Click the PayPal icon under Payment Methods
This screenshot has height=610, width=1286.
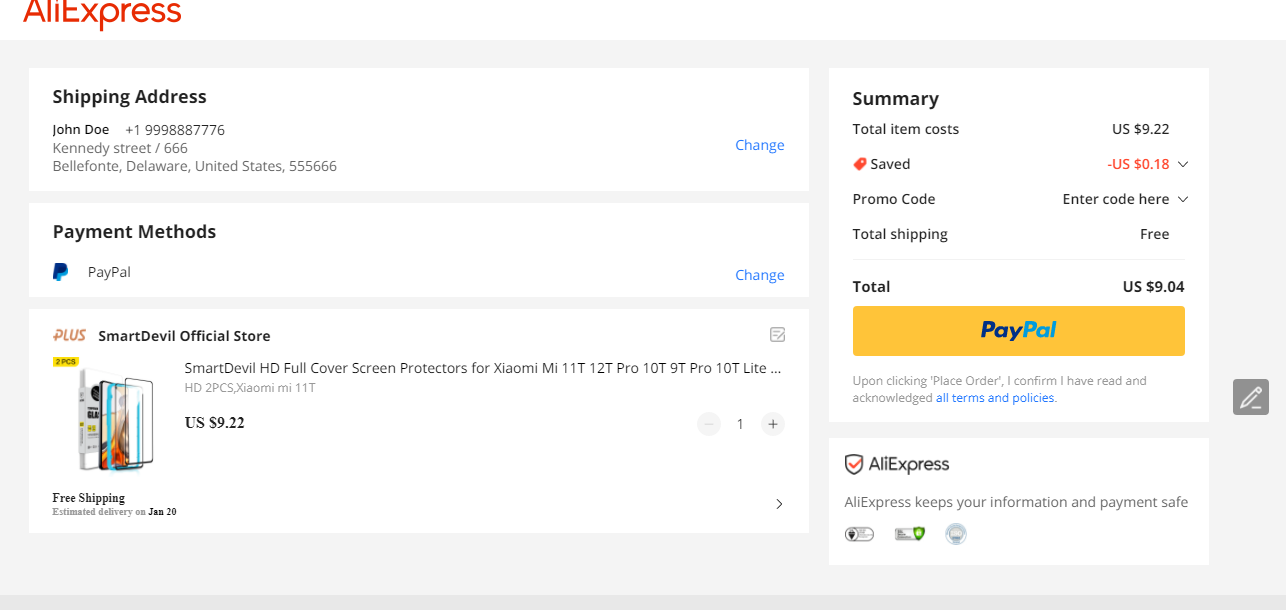[x=61, y=272]
